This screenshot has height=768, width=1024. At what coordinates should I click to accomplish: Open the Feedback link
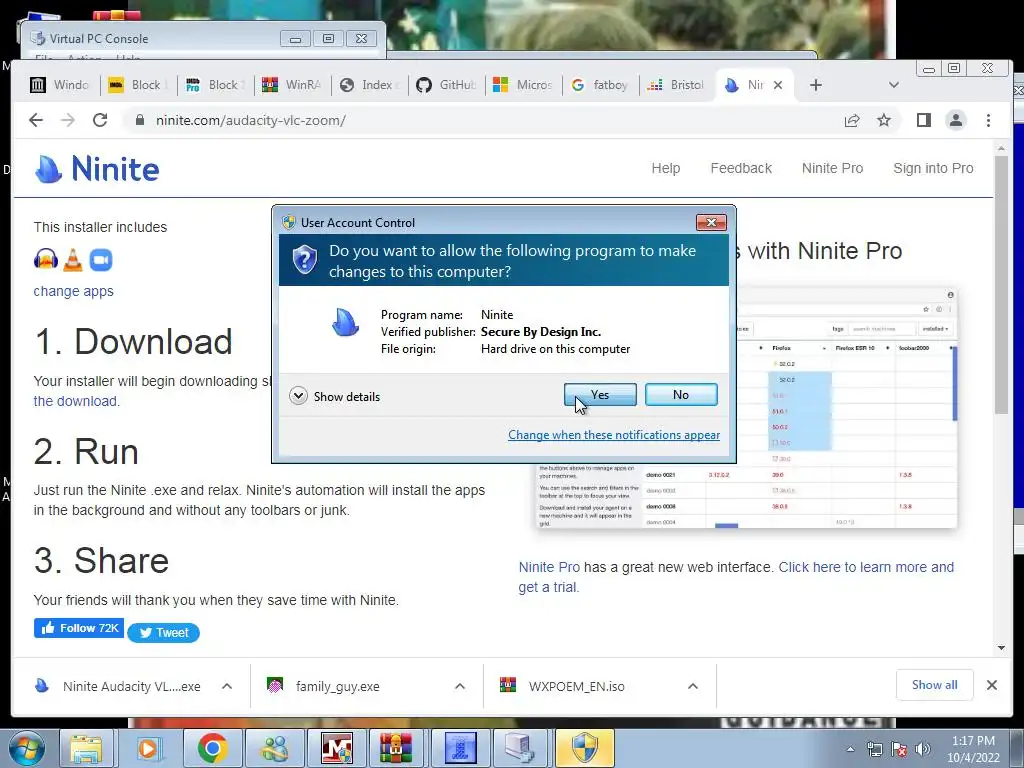coord(741,168)
